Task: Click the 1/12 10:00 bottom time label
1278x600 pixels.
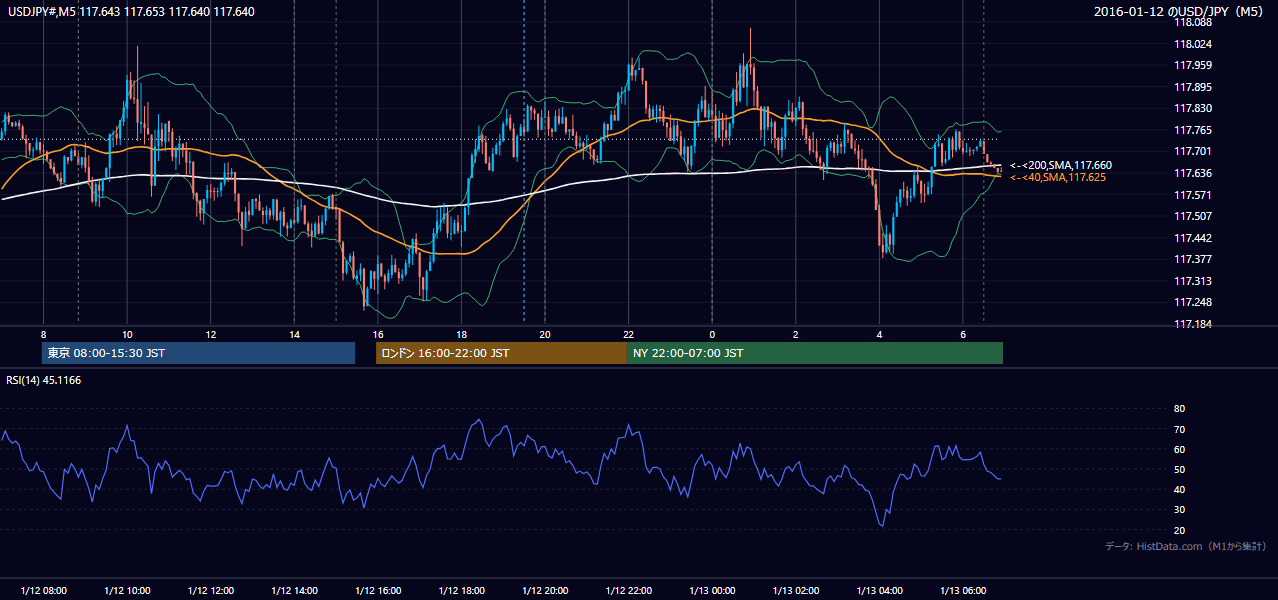Action: coord(127,591)
